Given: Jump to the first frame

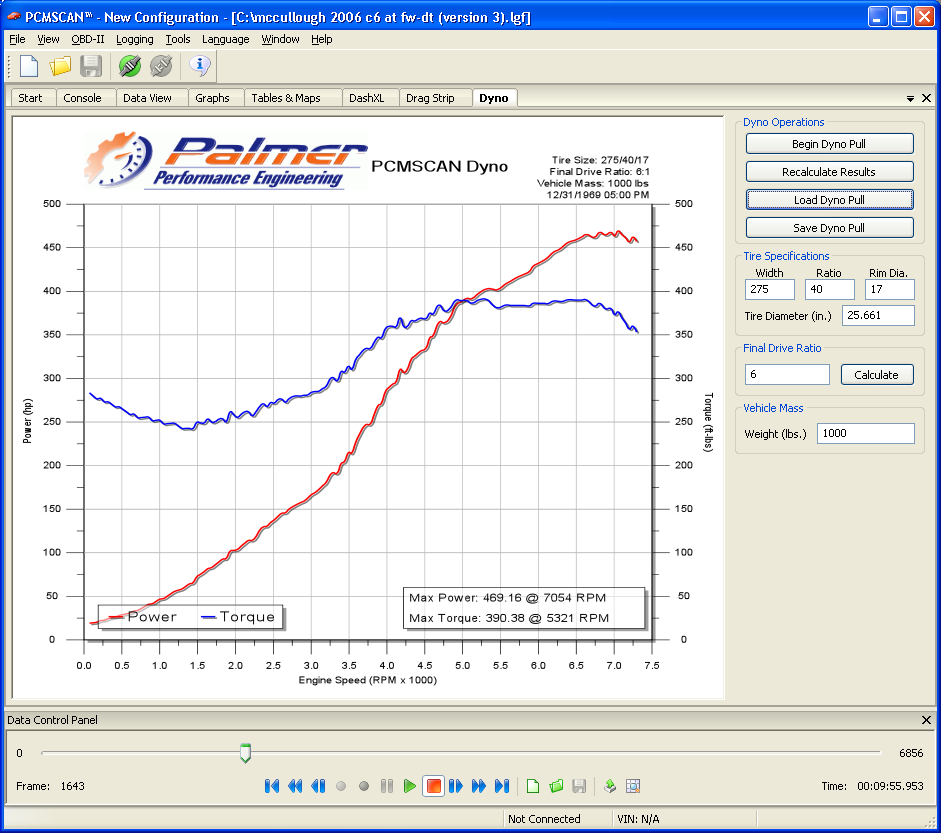Looking at the screenshot, I should 272,786.
